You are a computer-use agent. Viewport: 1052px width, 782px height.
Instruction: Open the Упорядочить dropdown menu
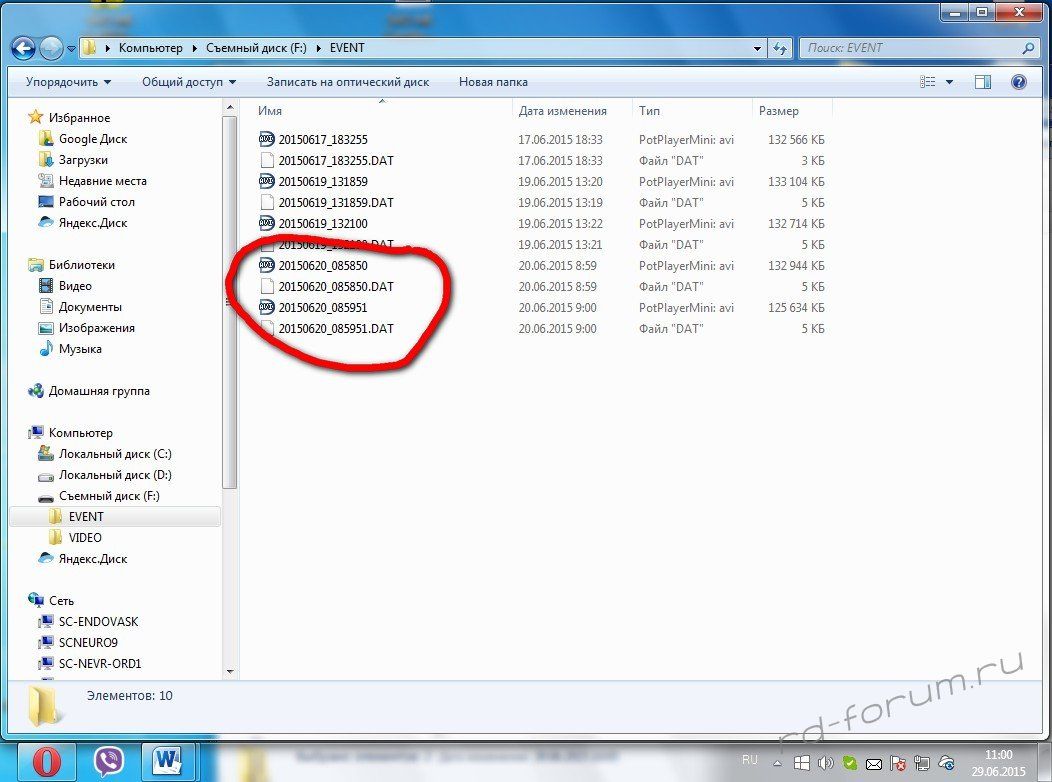(x=68, y=82)
